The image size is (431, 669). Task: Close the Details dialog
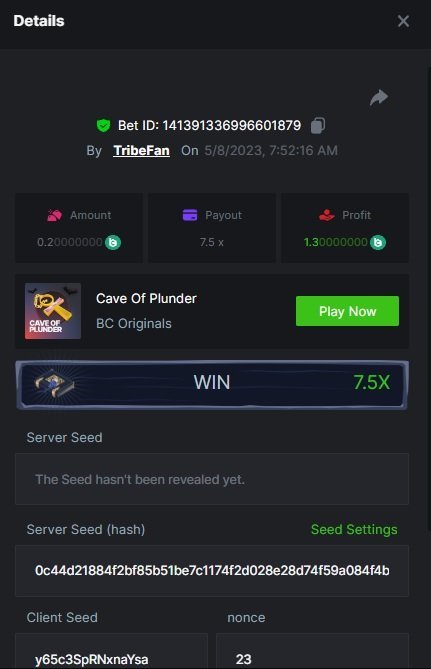(x=403, y=21)
